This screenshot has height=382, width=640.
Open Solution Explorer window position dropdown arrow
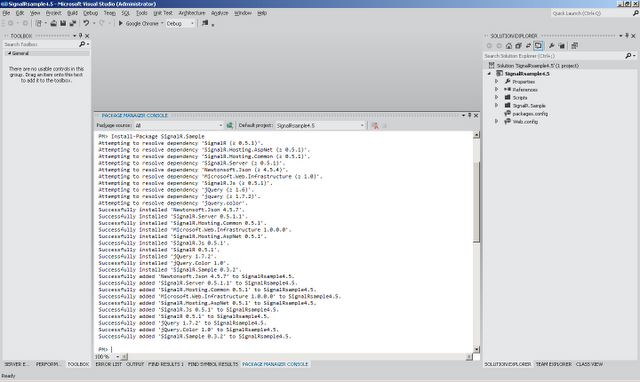pyautogui.click(x=621, y=36)
